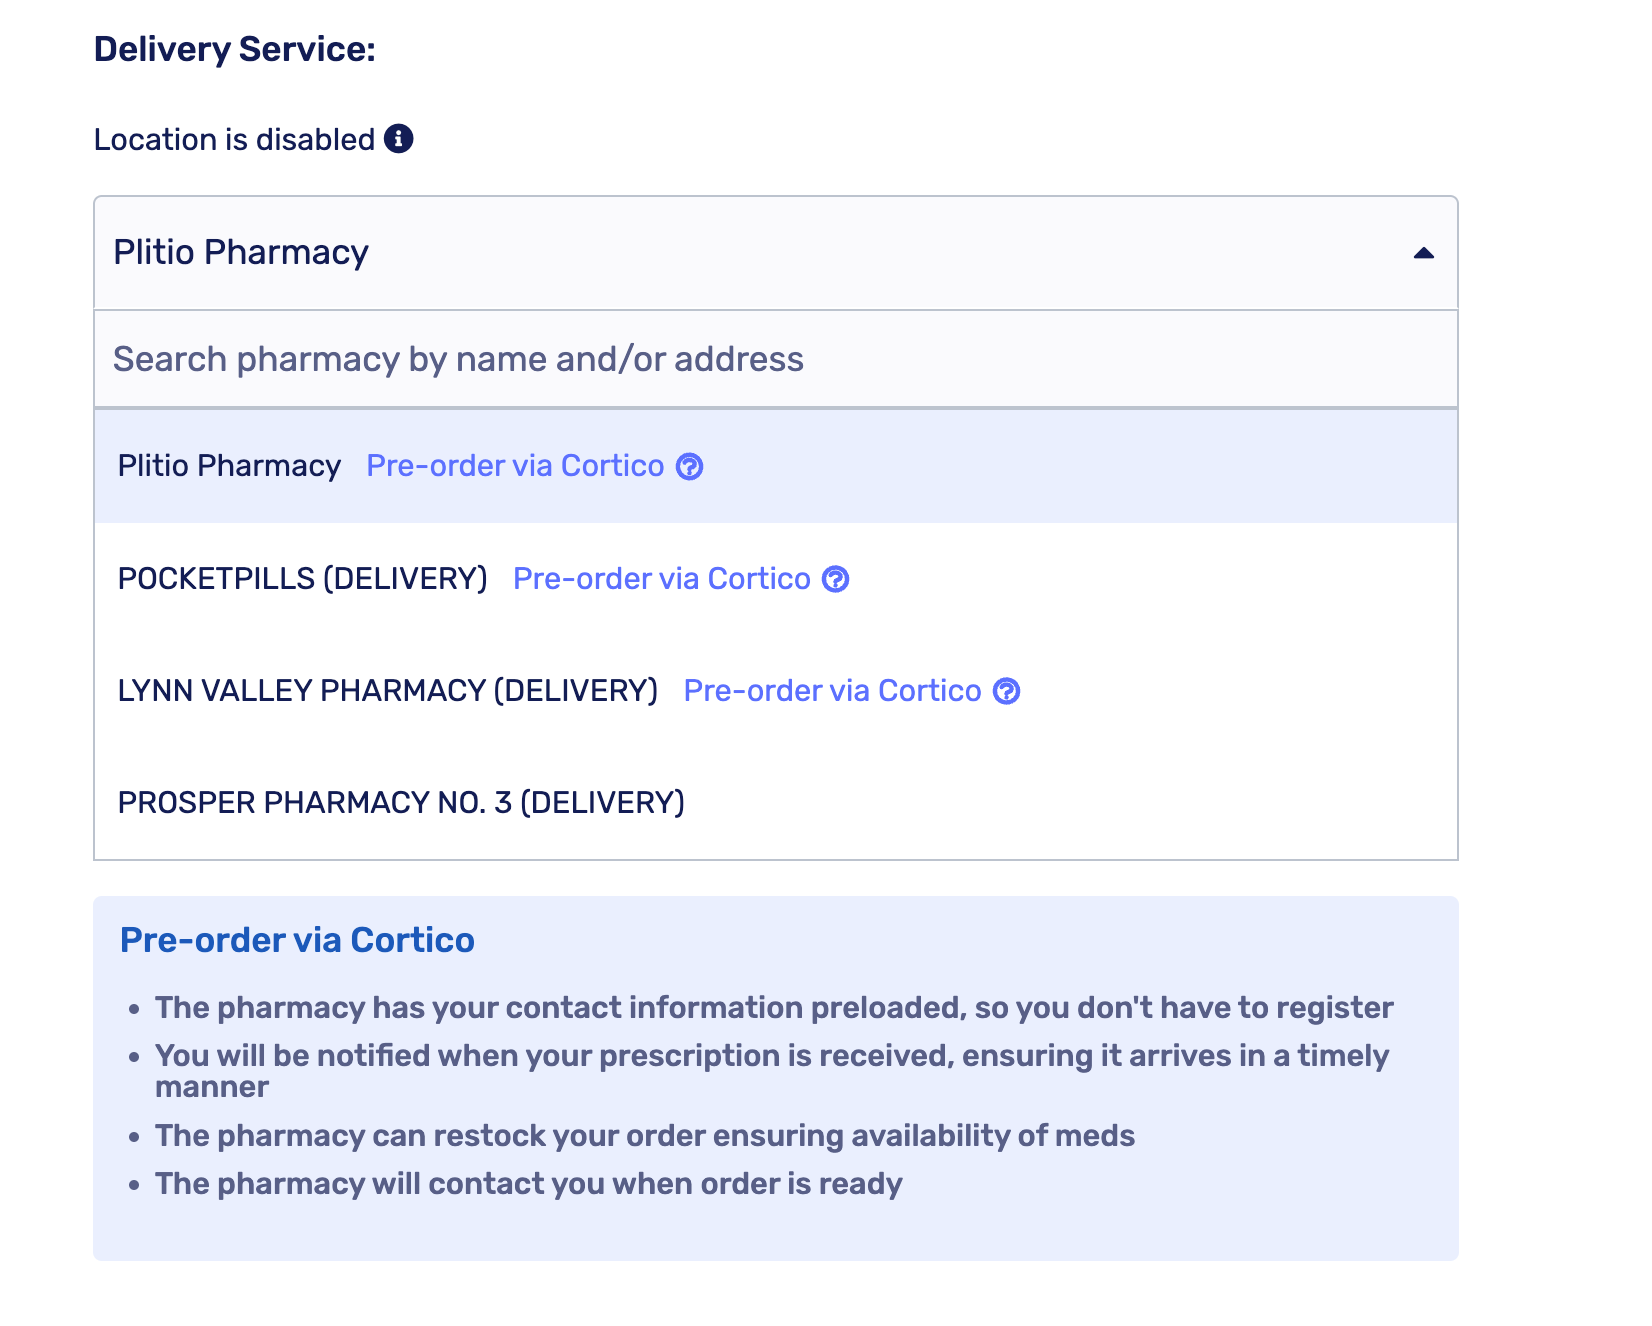Open Pre-order via Cortico link beside Plitio Pharmacy

pos(515,466)
